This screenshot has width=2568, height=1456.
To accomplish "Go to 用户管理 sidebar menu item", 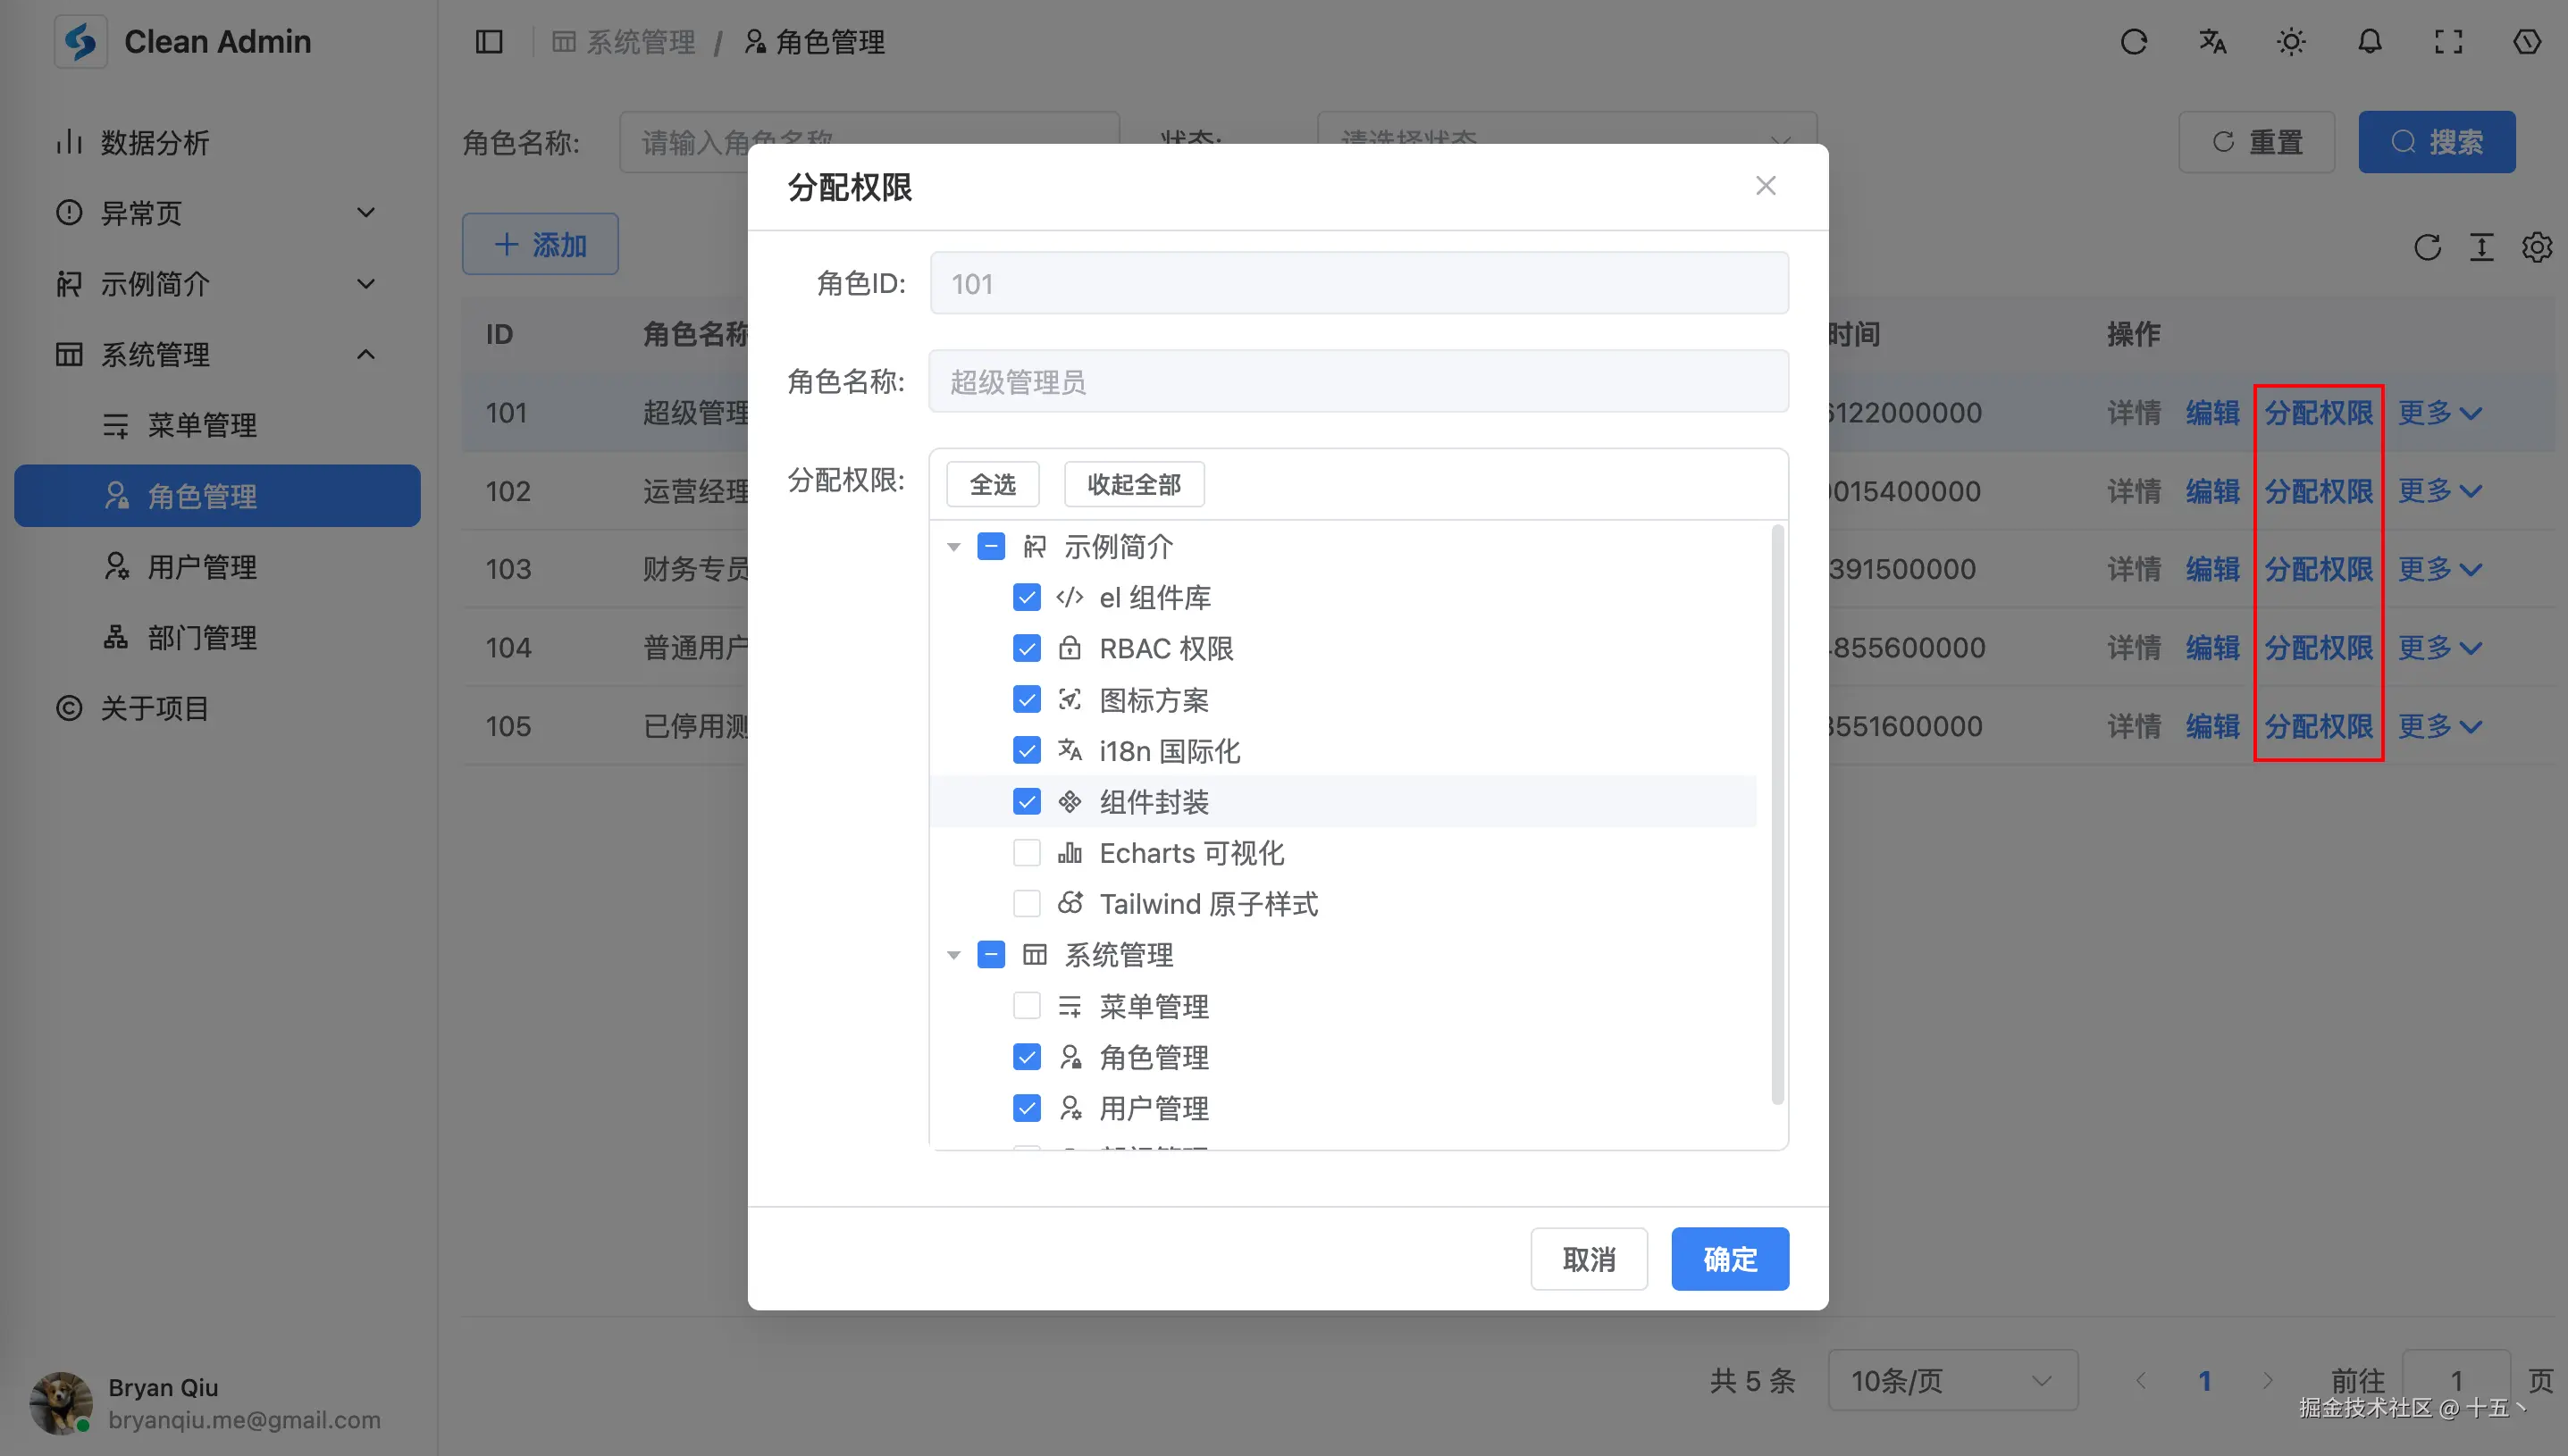I will click(x=202, y=567).
